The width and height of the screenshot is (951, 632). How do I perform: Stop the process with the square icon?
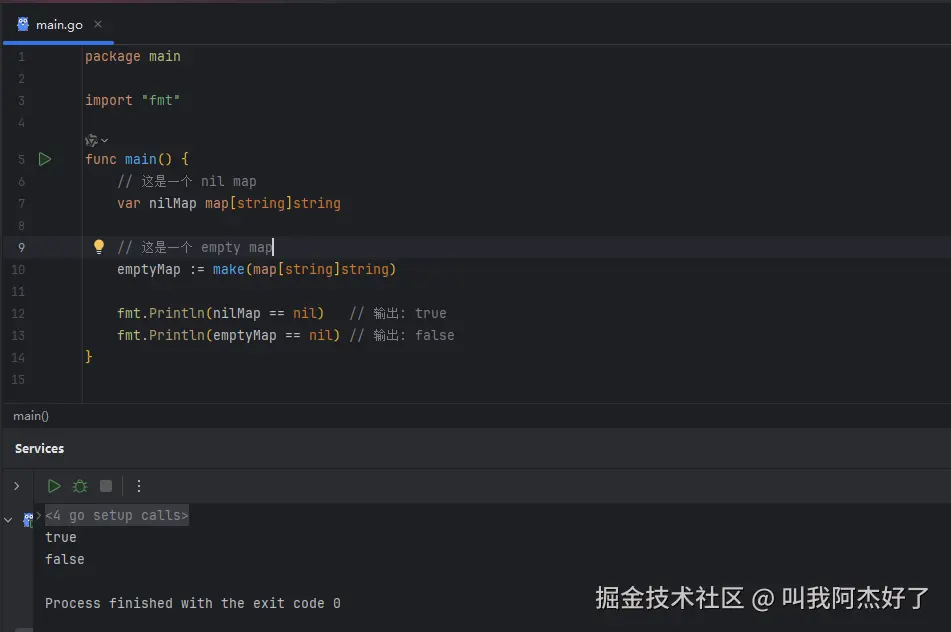[x=106, y=486]
